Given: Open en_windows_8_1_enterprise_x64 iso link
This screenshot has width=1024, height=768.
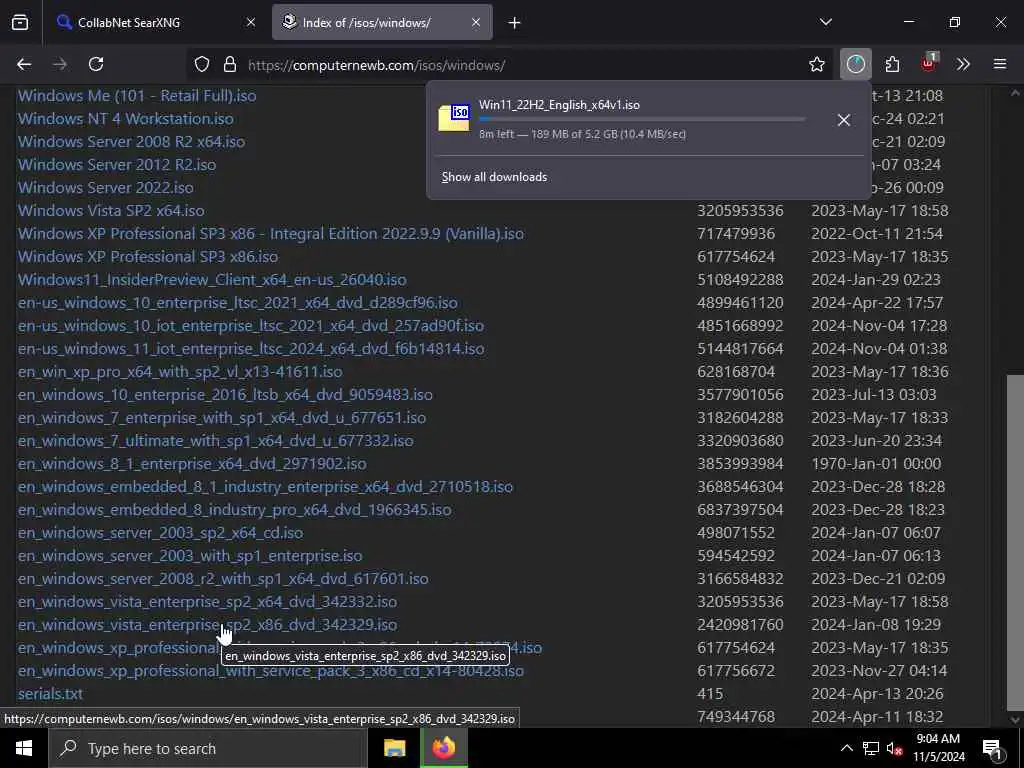Looking at the screenshot, I should (192, 464).
